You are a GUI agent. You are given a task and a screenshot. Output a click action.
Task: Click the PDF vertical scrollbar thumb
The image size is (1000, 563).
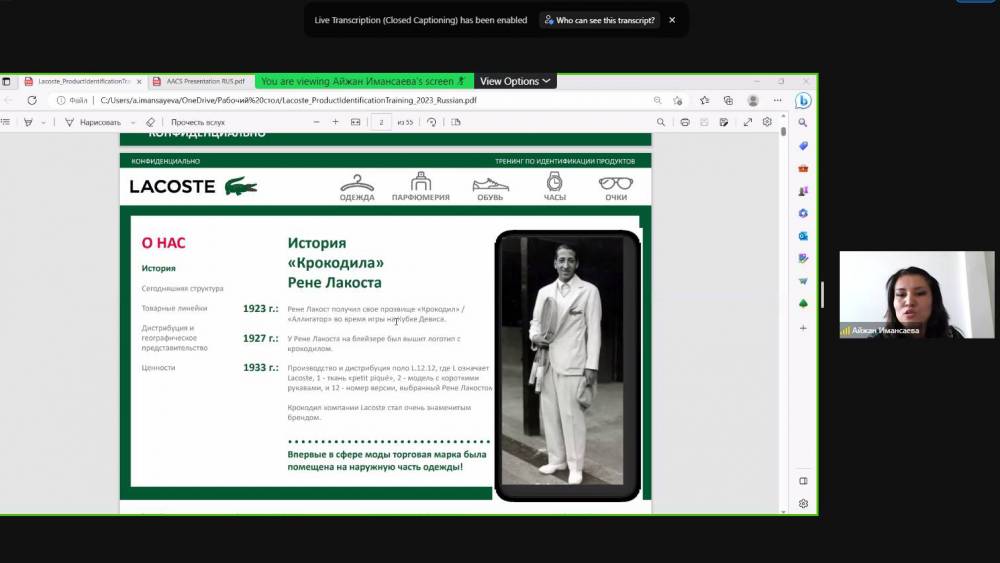783,131
